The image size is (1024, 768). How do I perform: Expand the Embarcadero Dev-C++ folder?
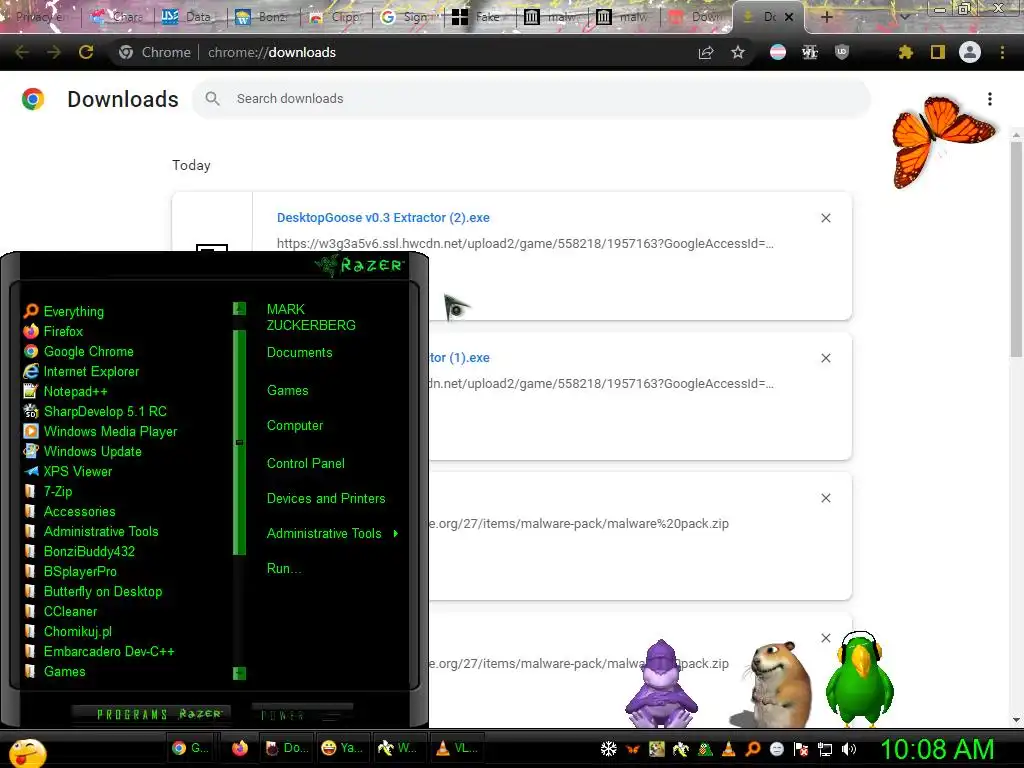coord(99,651)
